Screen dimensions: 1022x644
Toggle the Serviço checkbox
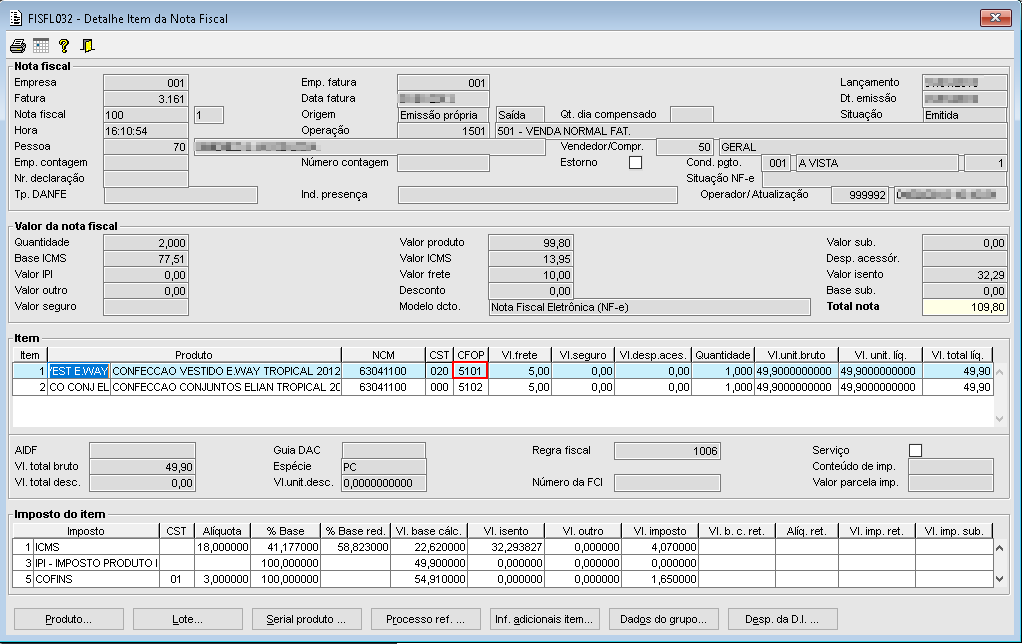point(915,450)
